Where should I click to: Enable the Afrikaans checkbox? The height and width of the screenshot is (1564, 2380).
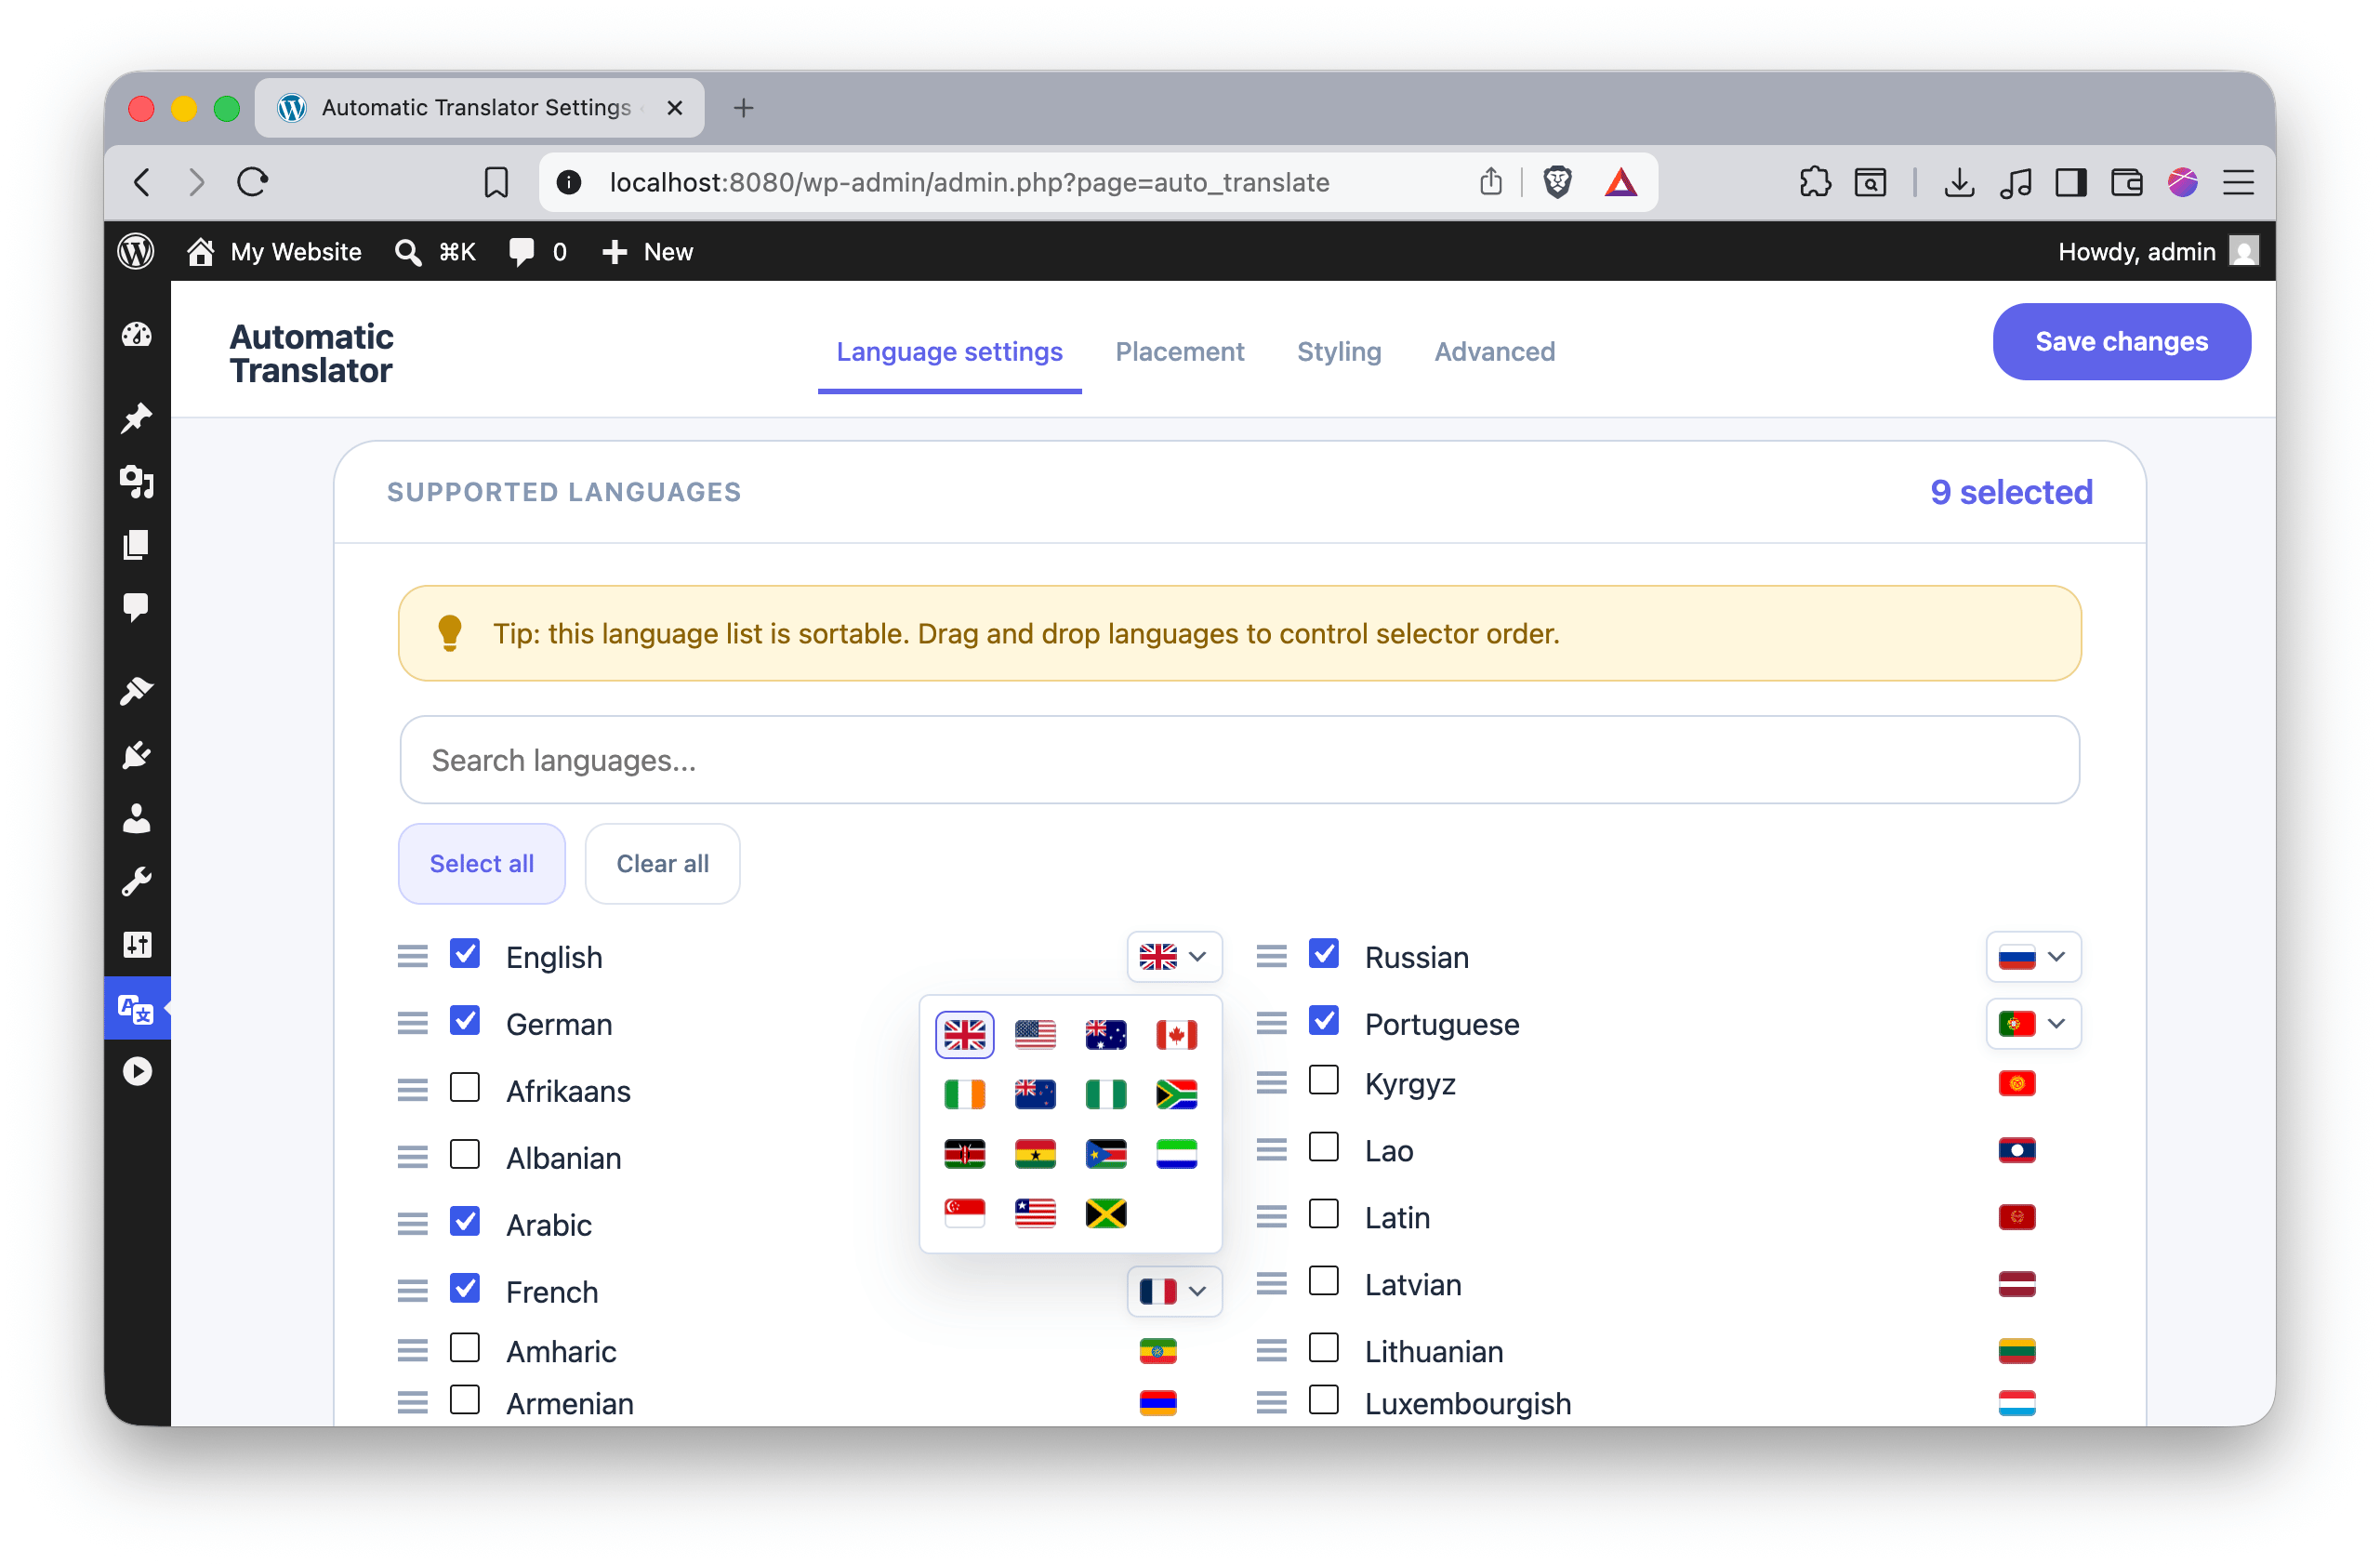coord(465,1088)
